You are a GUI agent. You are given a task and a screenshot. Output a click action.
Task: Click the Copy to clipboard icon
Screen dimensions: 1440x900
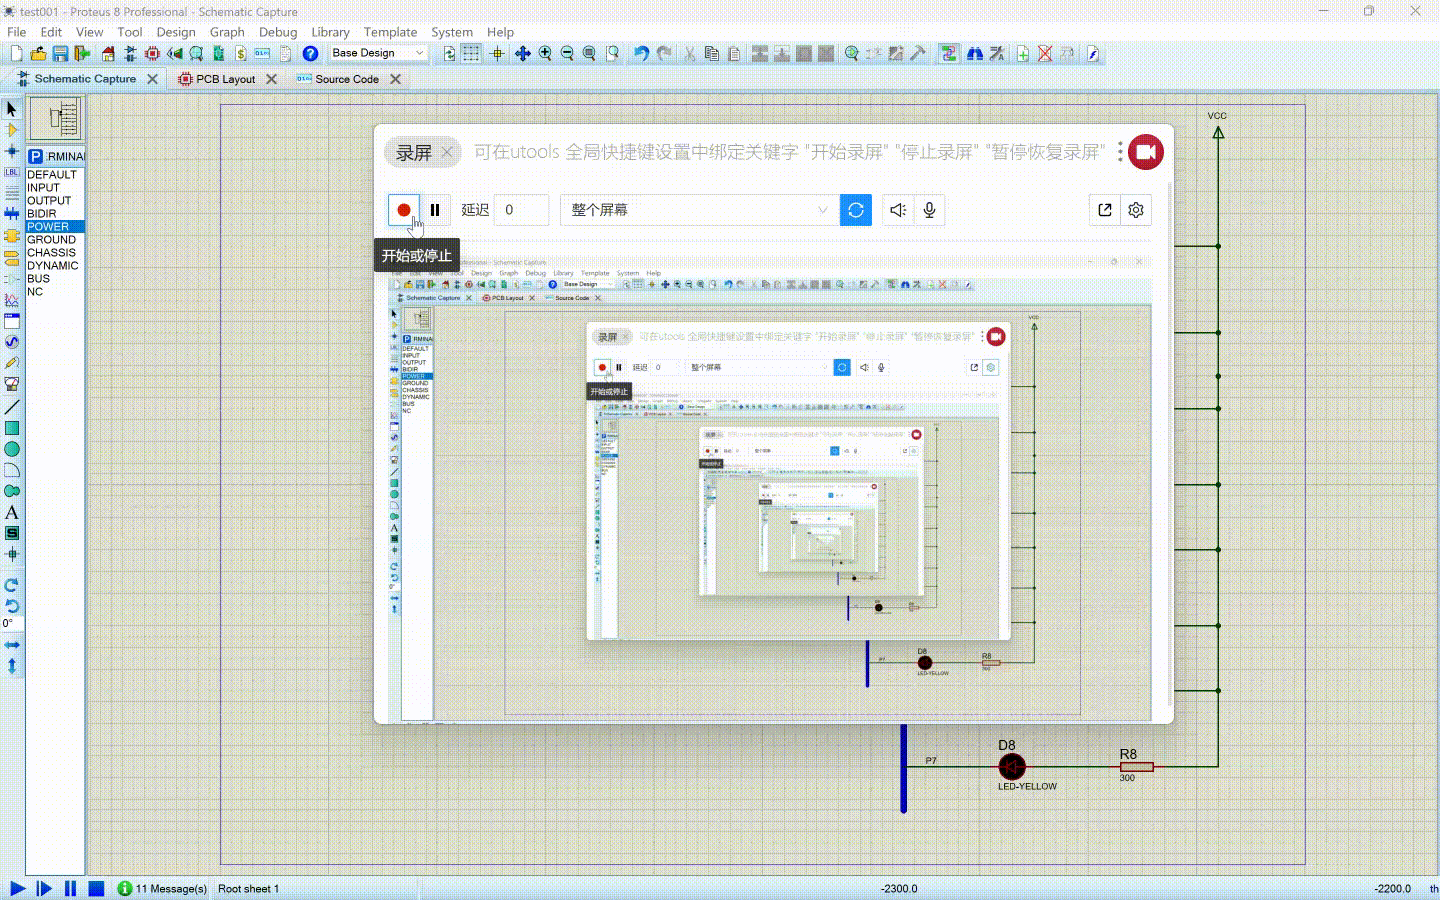click(x=712, y=54)
